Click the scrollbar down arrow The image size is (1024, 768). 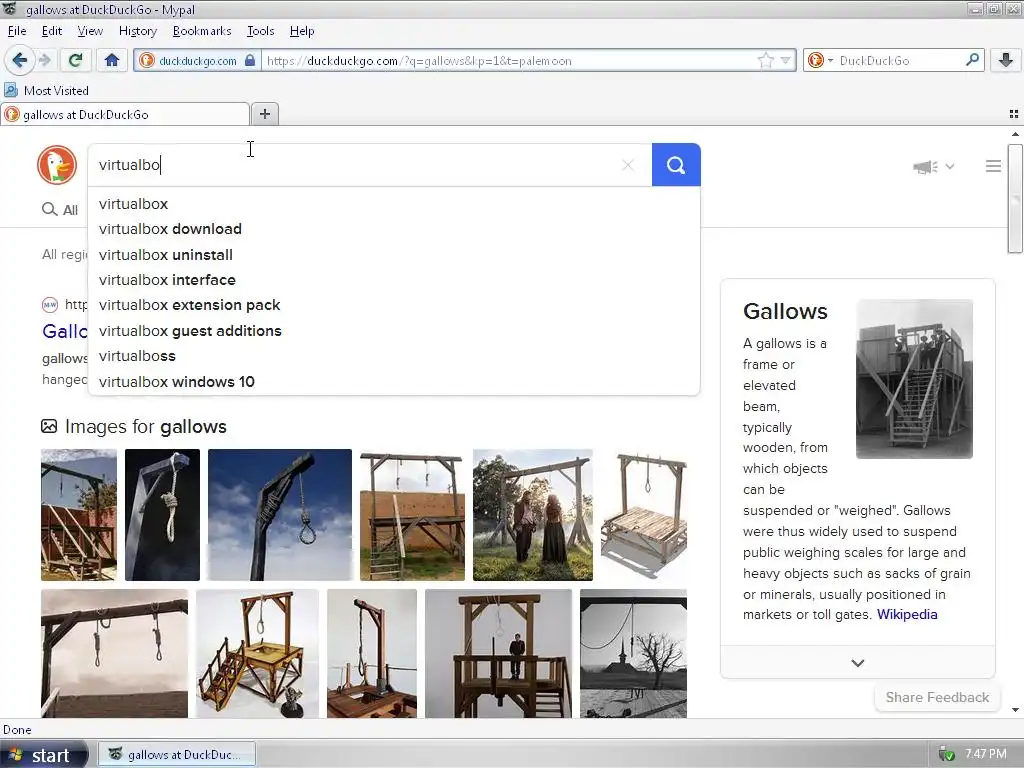click(x=1015, y=710)
